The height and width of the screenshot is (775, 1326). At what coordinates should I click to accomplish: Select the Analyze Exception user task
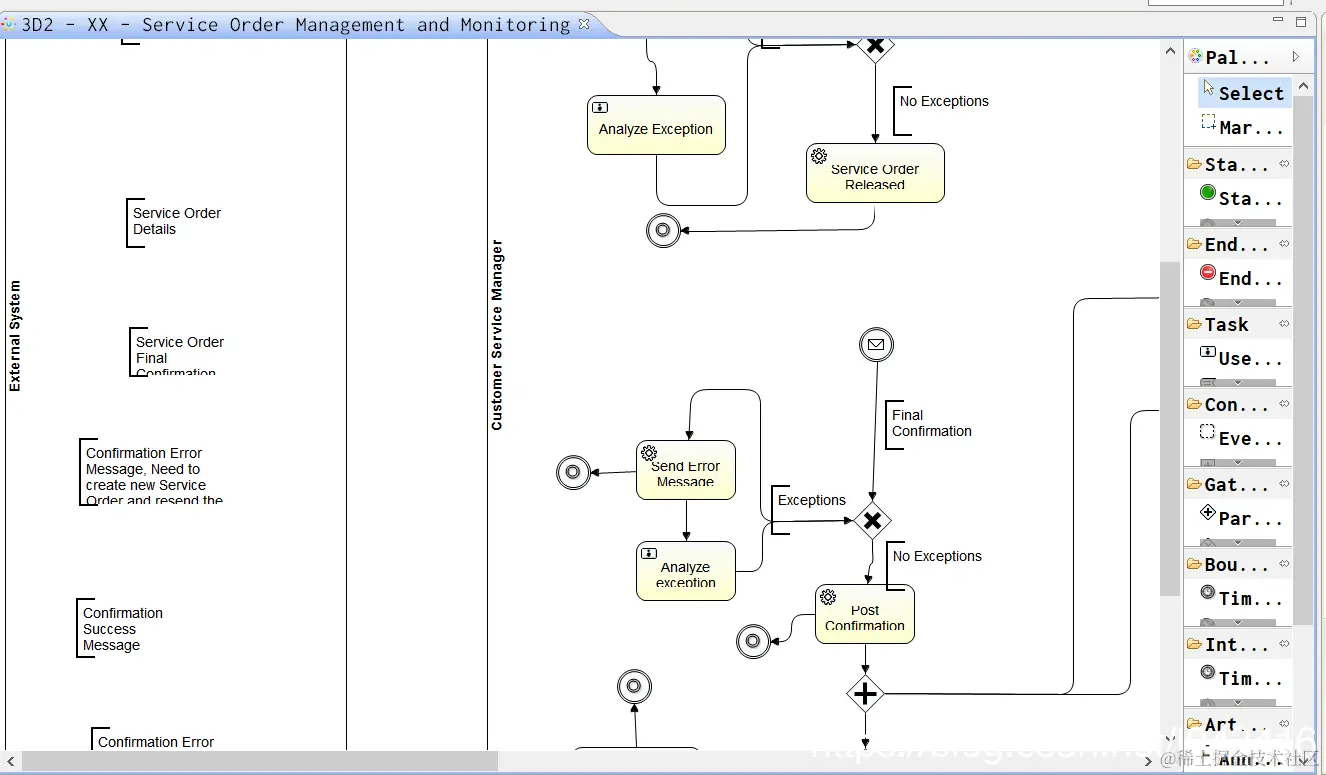click(656, 125)
